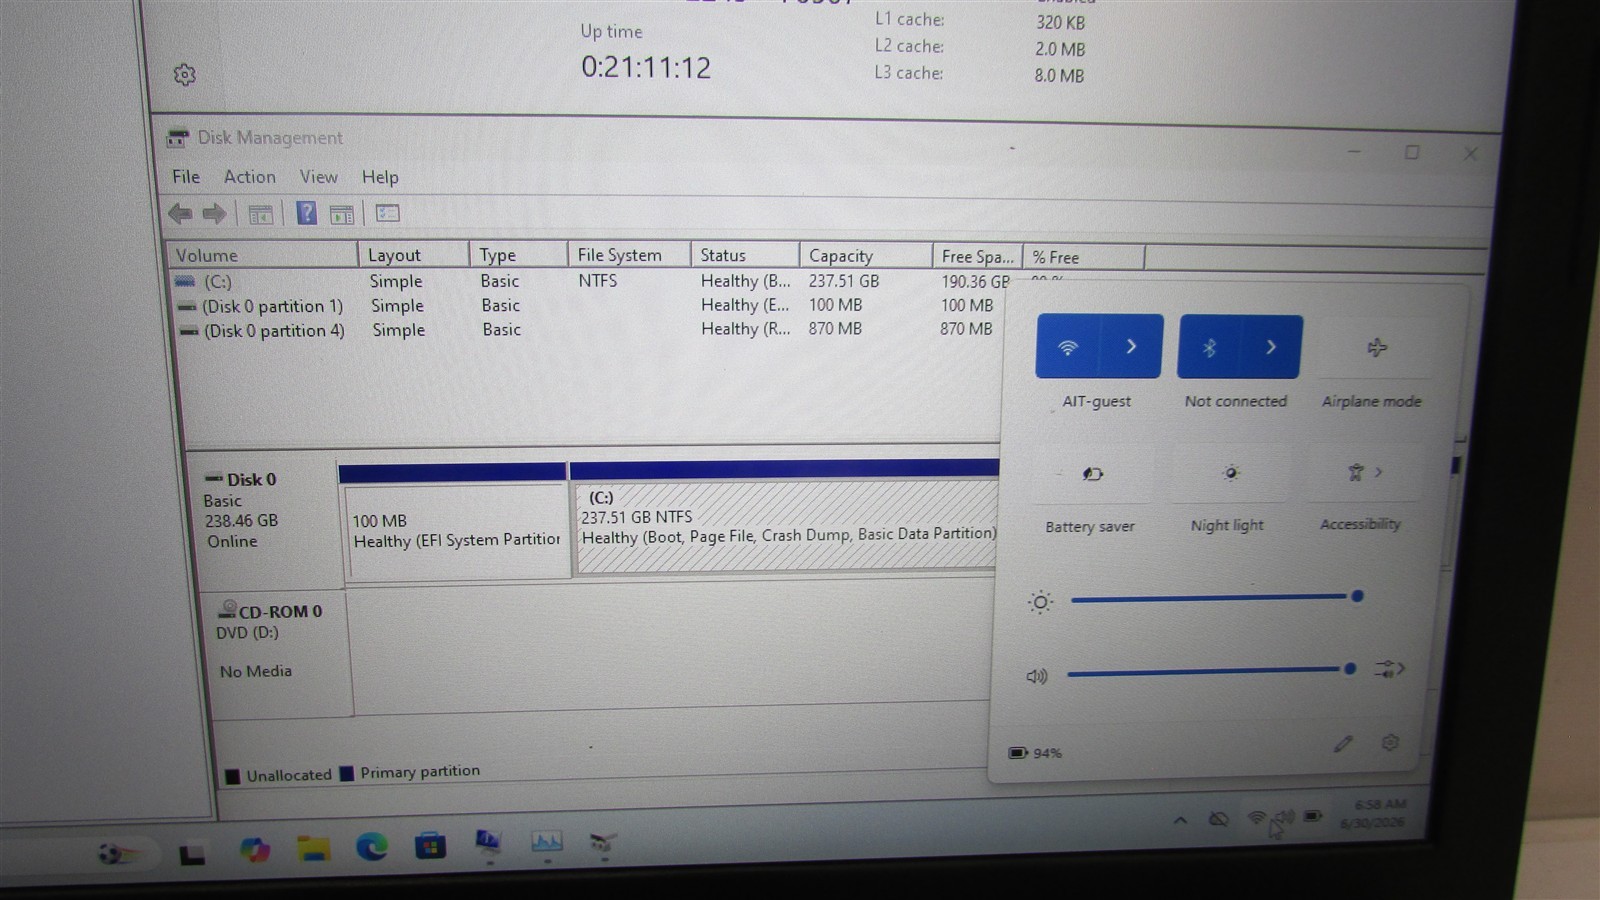This screenshot has width=1600, height=900.
Task: Click the Back arrow in Disk Management toolbar
Action: click(180, 213)
